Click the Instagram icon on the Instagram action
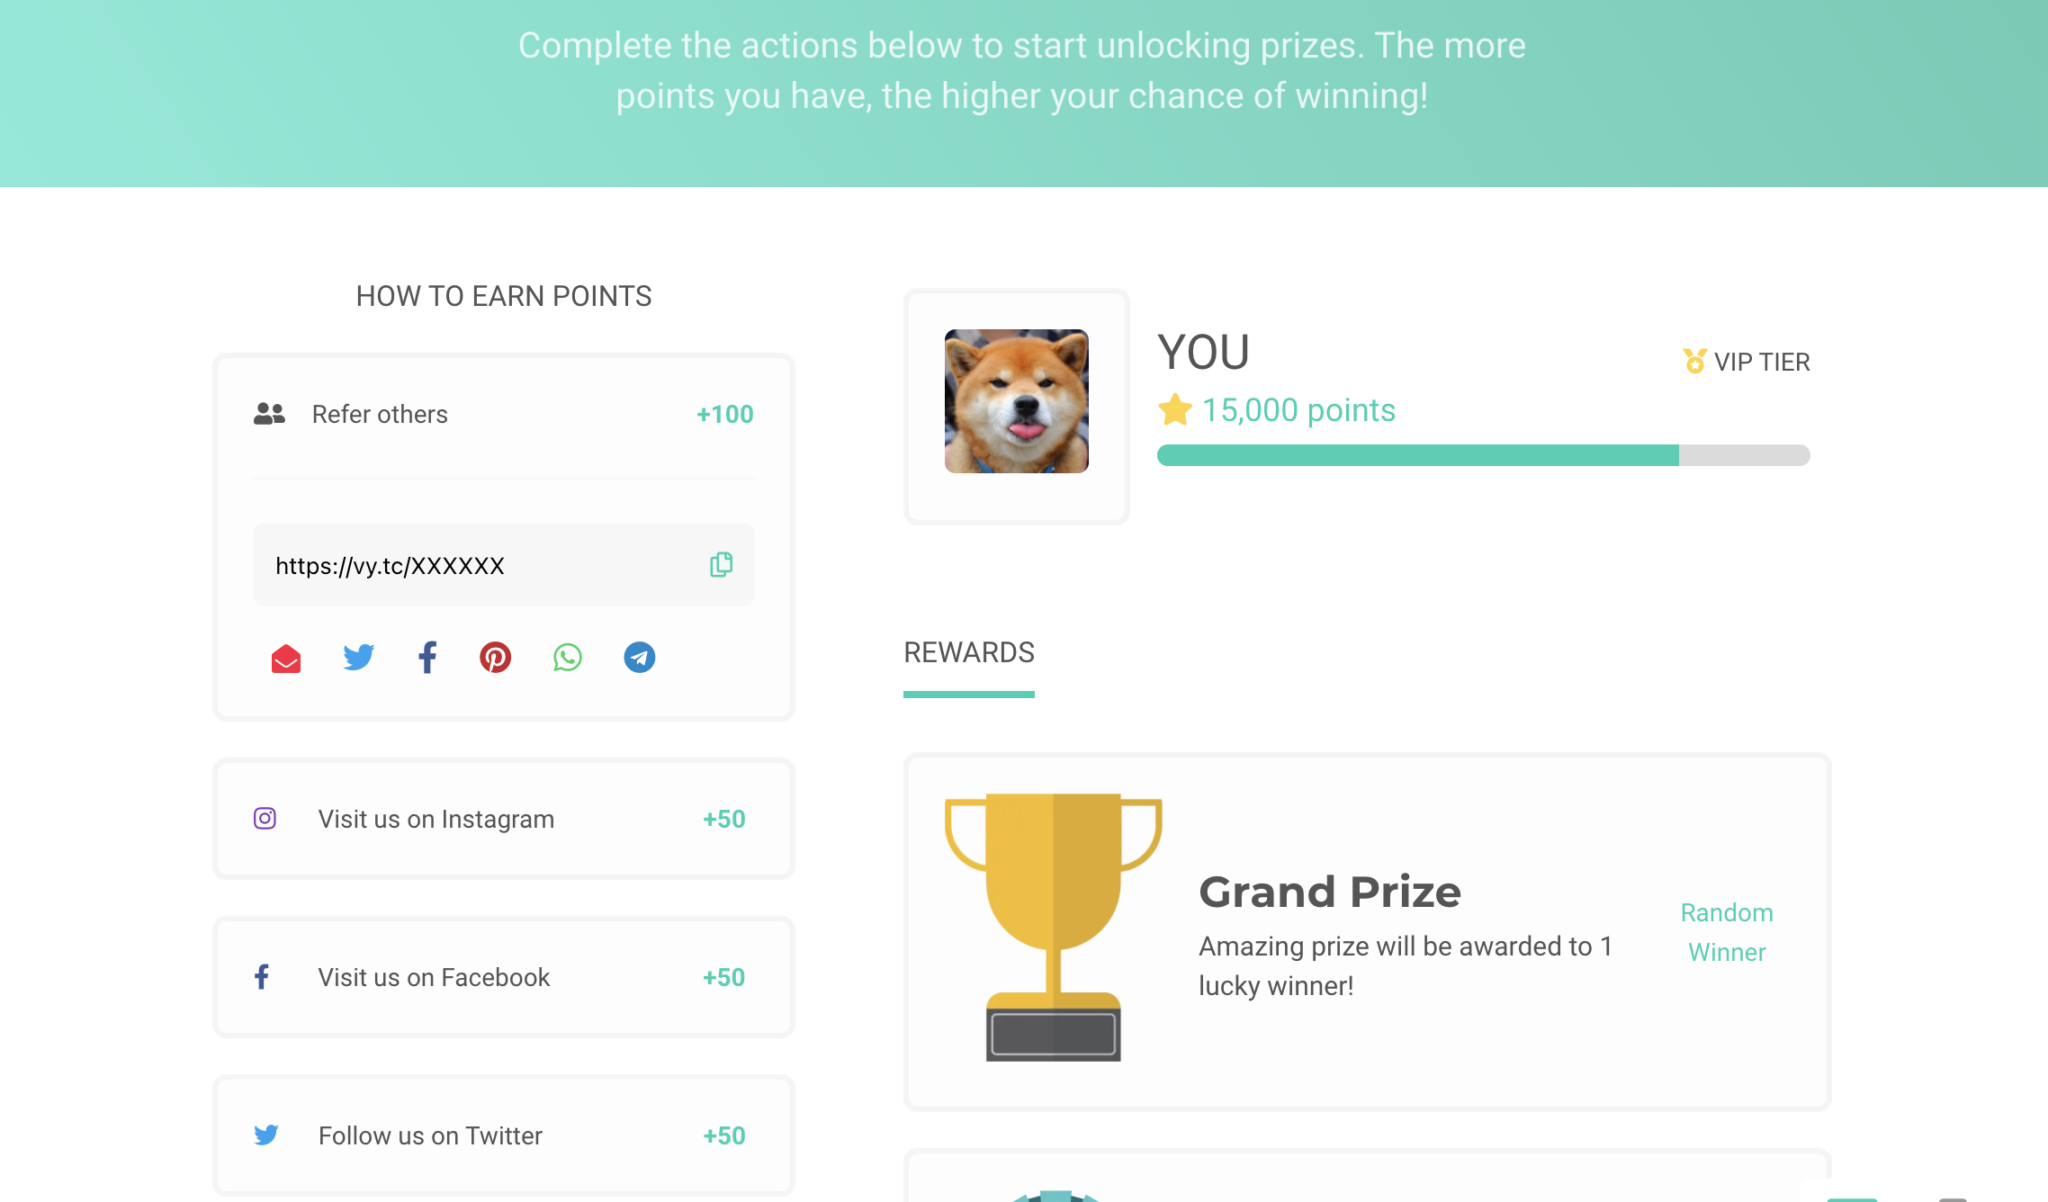 click(263, 818)
